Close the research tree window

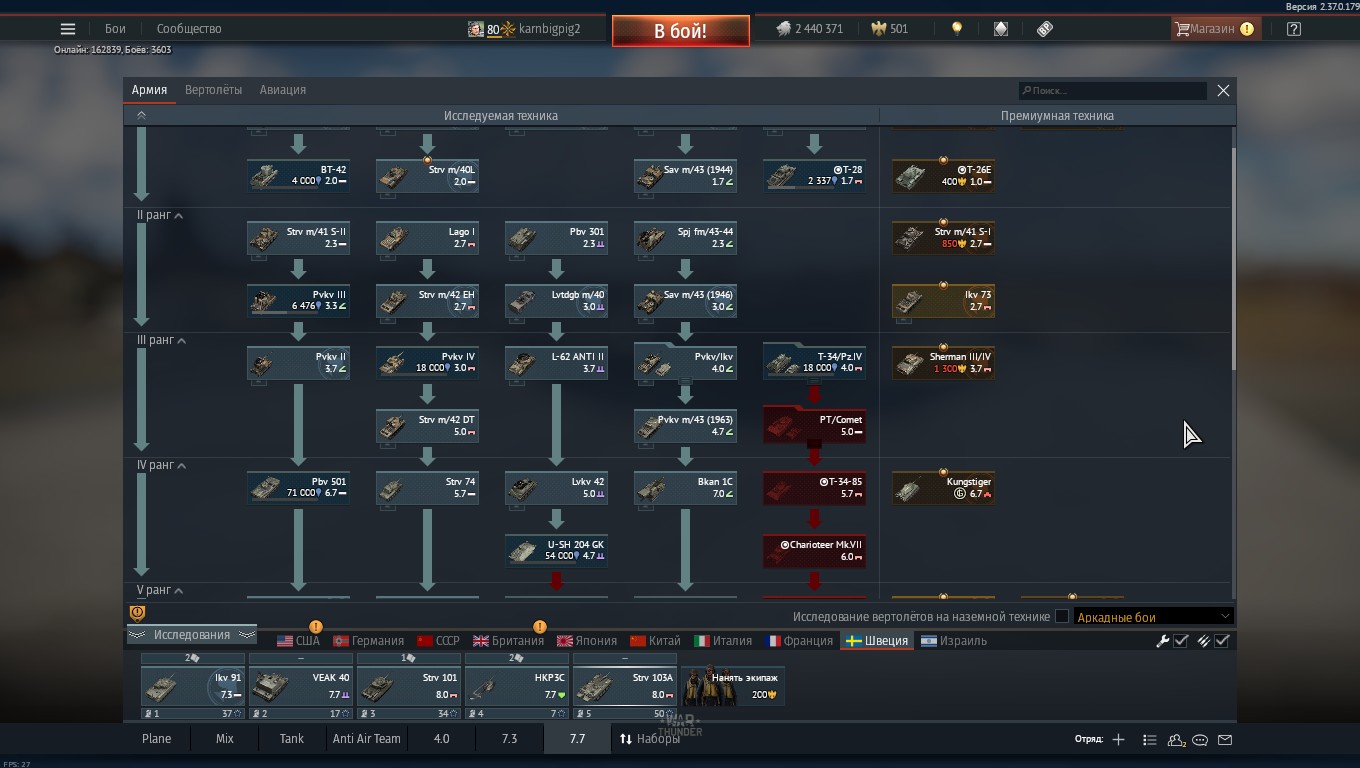[1223, 90]
